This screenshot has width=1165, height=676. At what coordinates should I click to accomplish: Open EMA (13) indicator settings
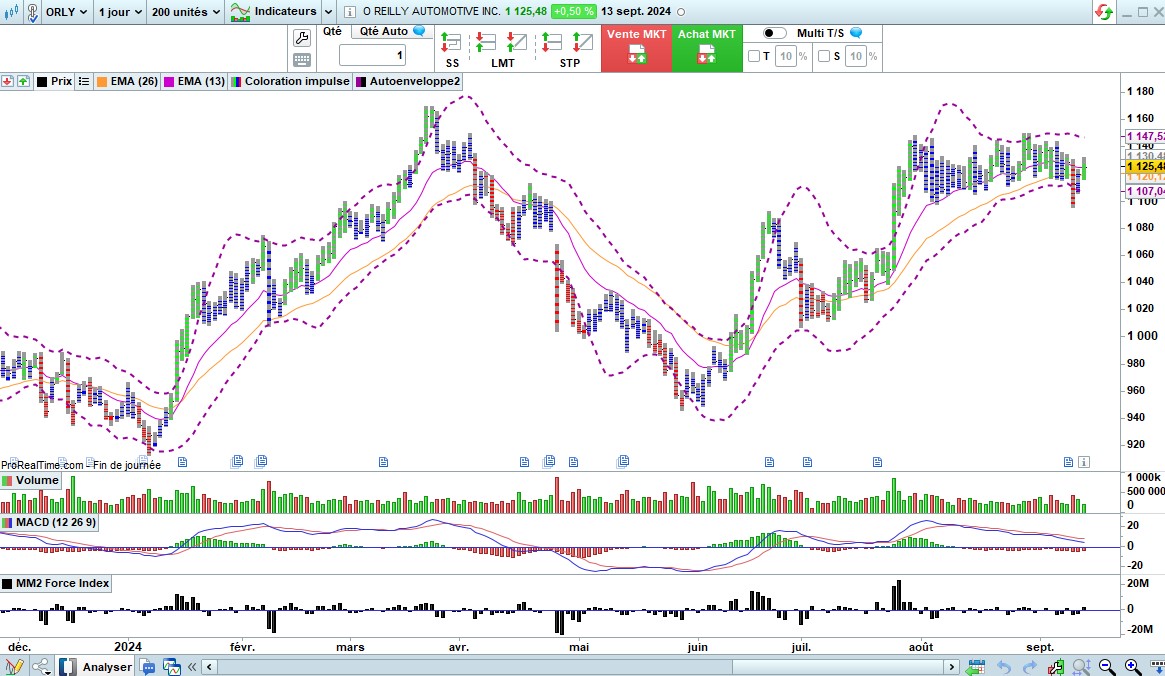(x=201, y=82)
